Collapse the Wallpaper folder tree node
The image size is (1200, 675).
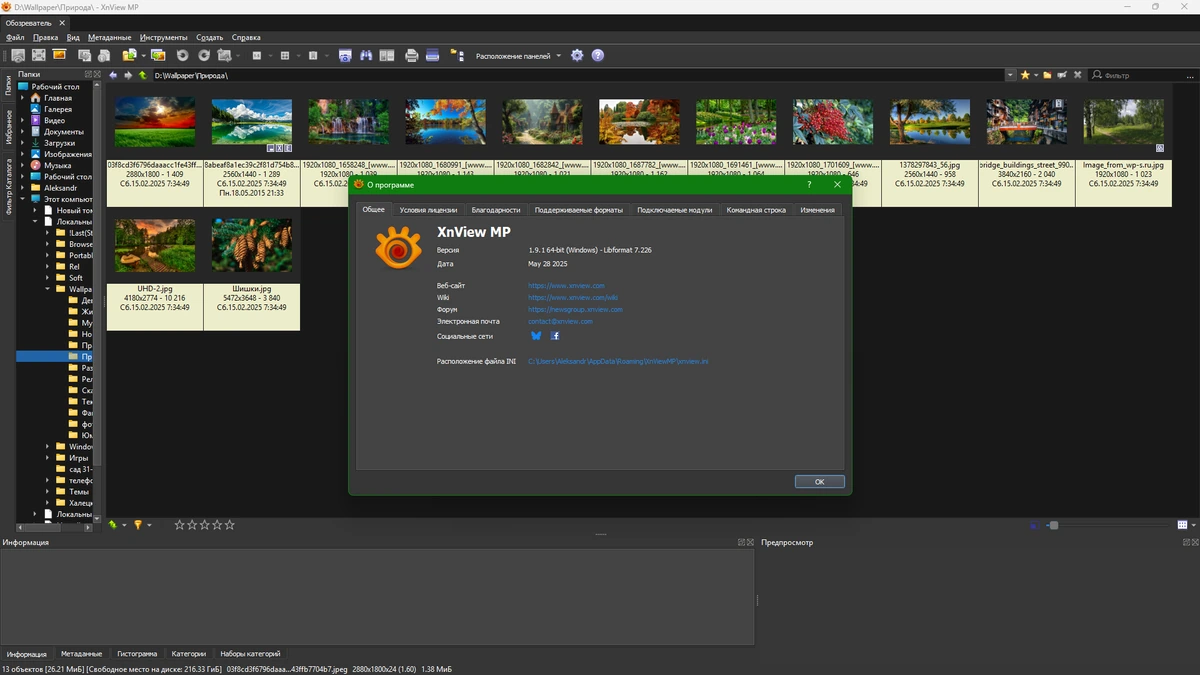[47, 289]
